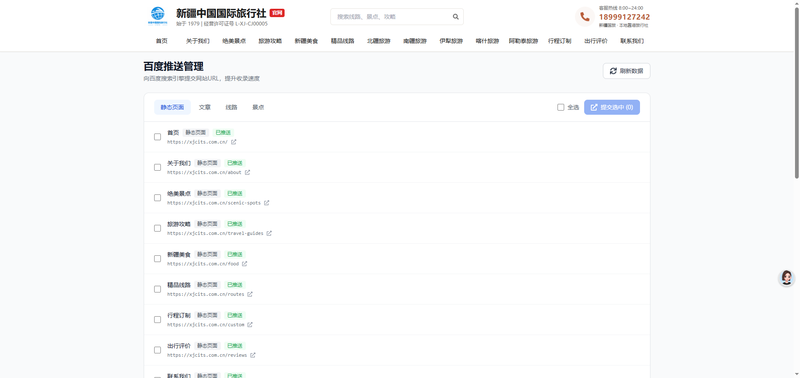Tick the checkbox for 出行评价 row
Screen dimensions: 800x378
coord(158,350)
